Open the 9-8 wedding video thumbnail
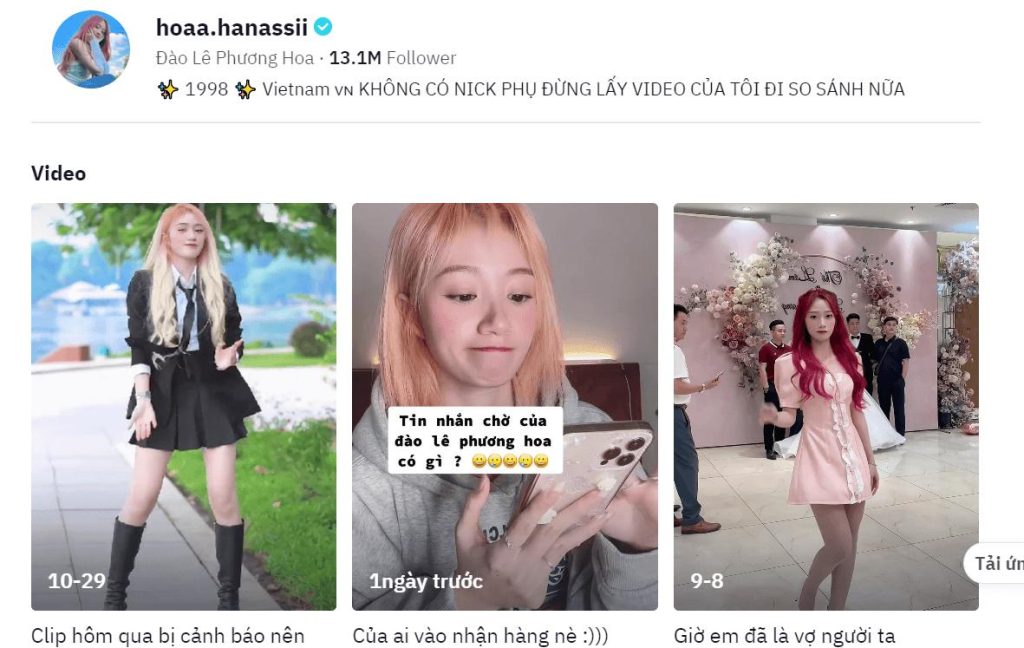 click(x=826, y=406)
